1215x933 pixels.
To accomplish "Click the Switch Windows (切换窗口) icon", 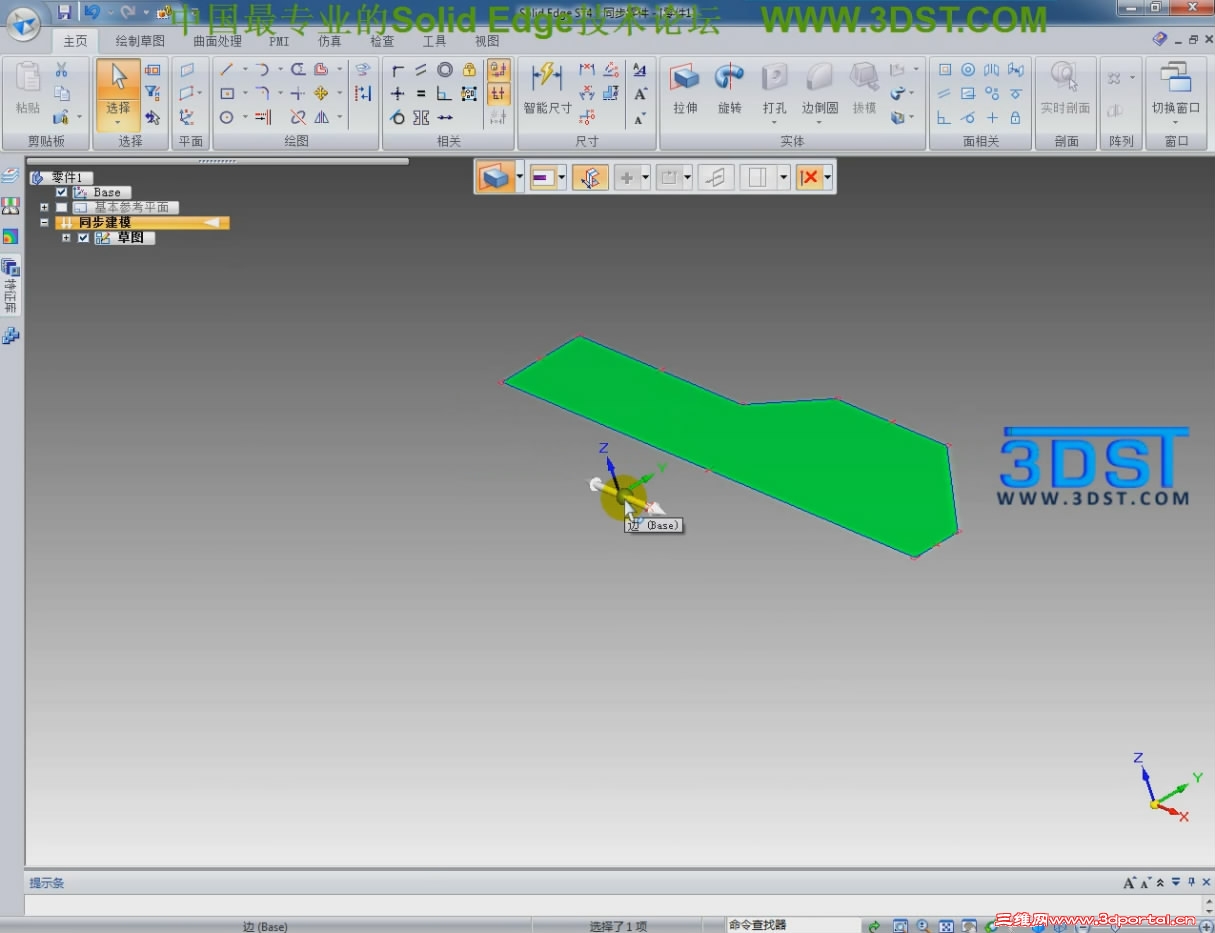I will (1175, 77).
